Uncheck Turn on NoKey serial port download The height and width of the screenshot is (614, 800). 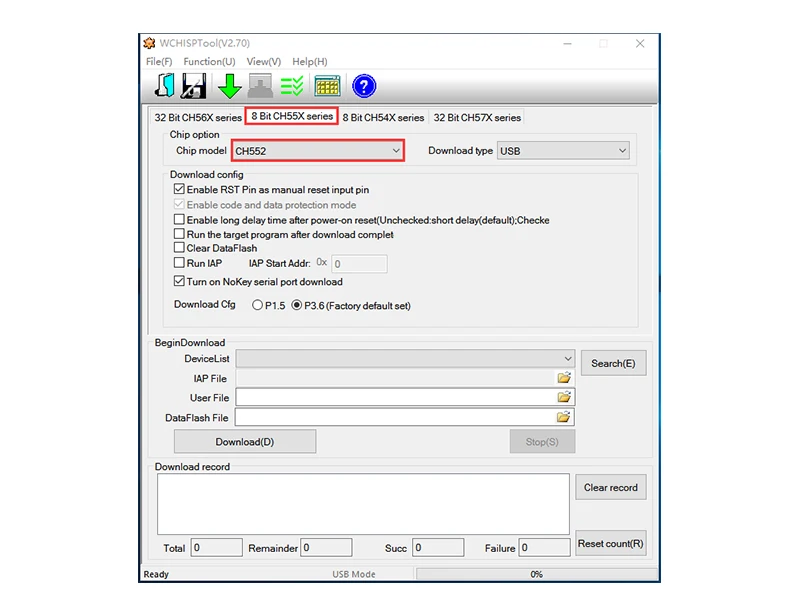[179, 281]
